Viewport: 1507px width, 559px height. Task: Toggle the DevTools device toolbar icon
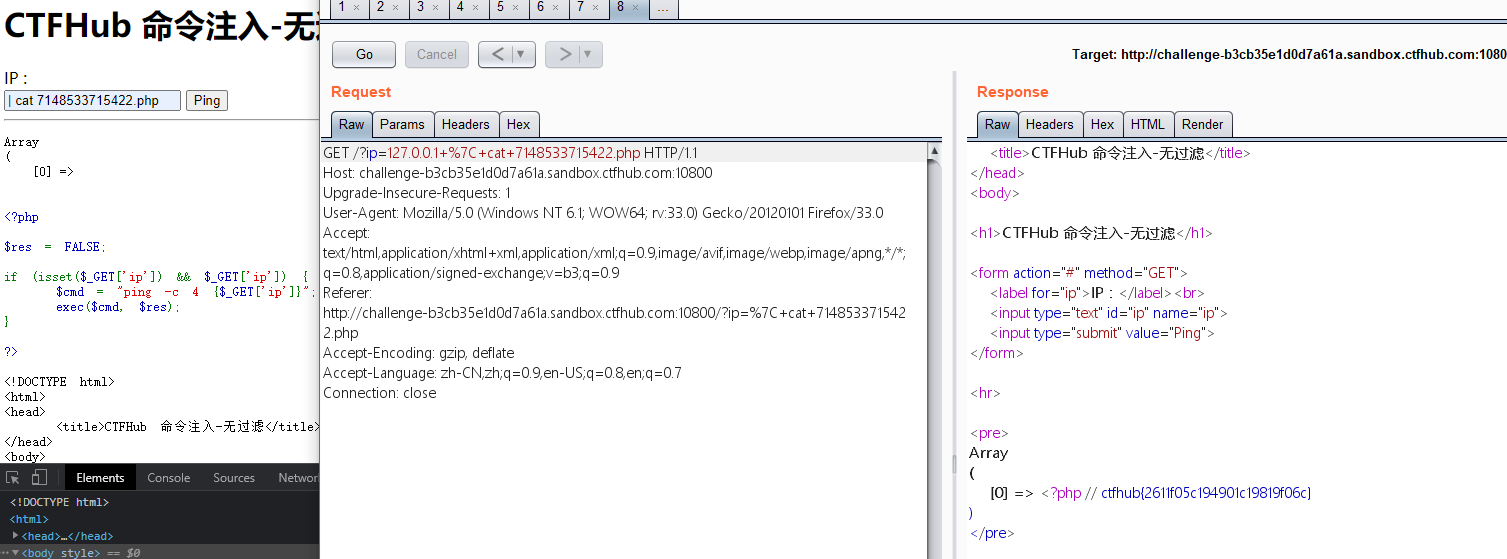coord(39,477)
